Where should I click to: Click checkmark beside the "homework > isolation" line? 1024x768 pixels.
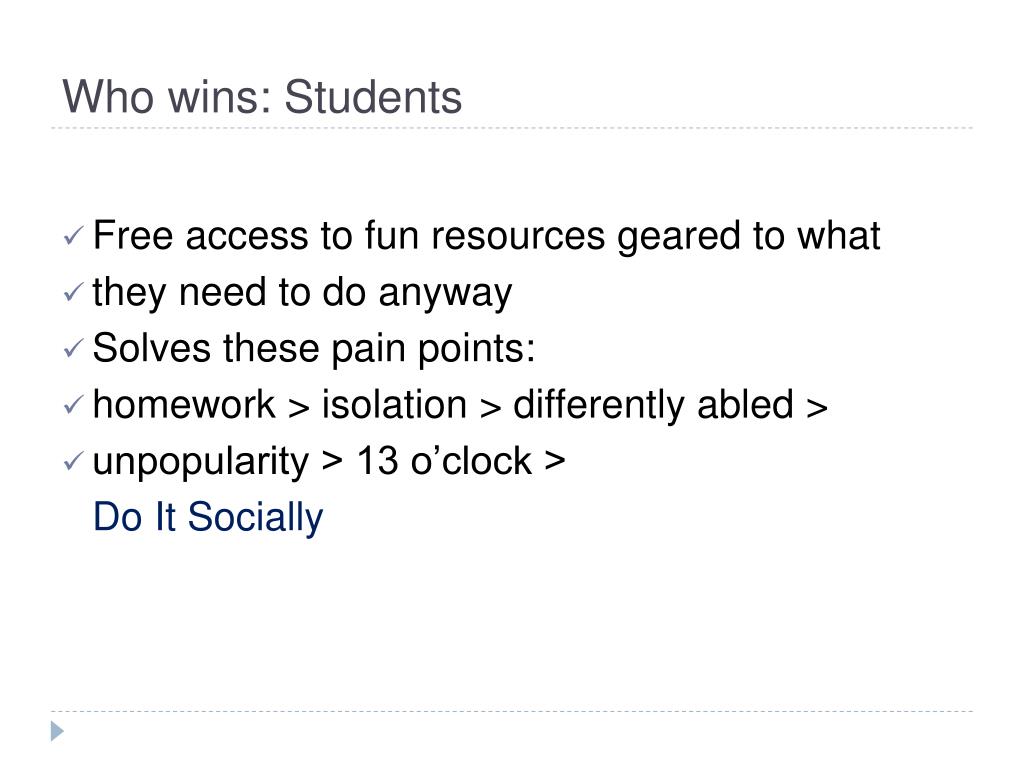pyautogui.click(x=74, y=404)
